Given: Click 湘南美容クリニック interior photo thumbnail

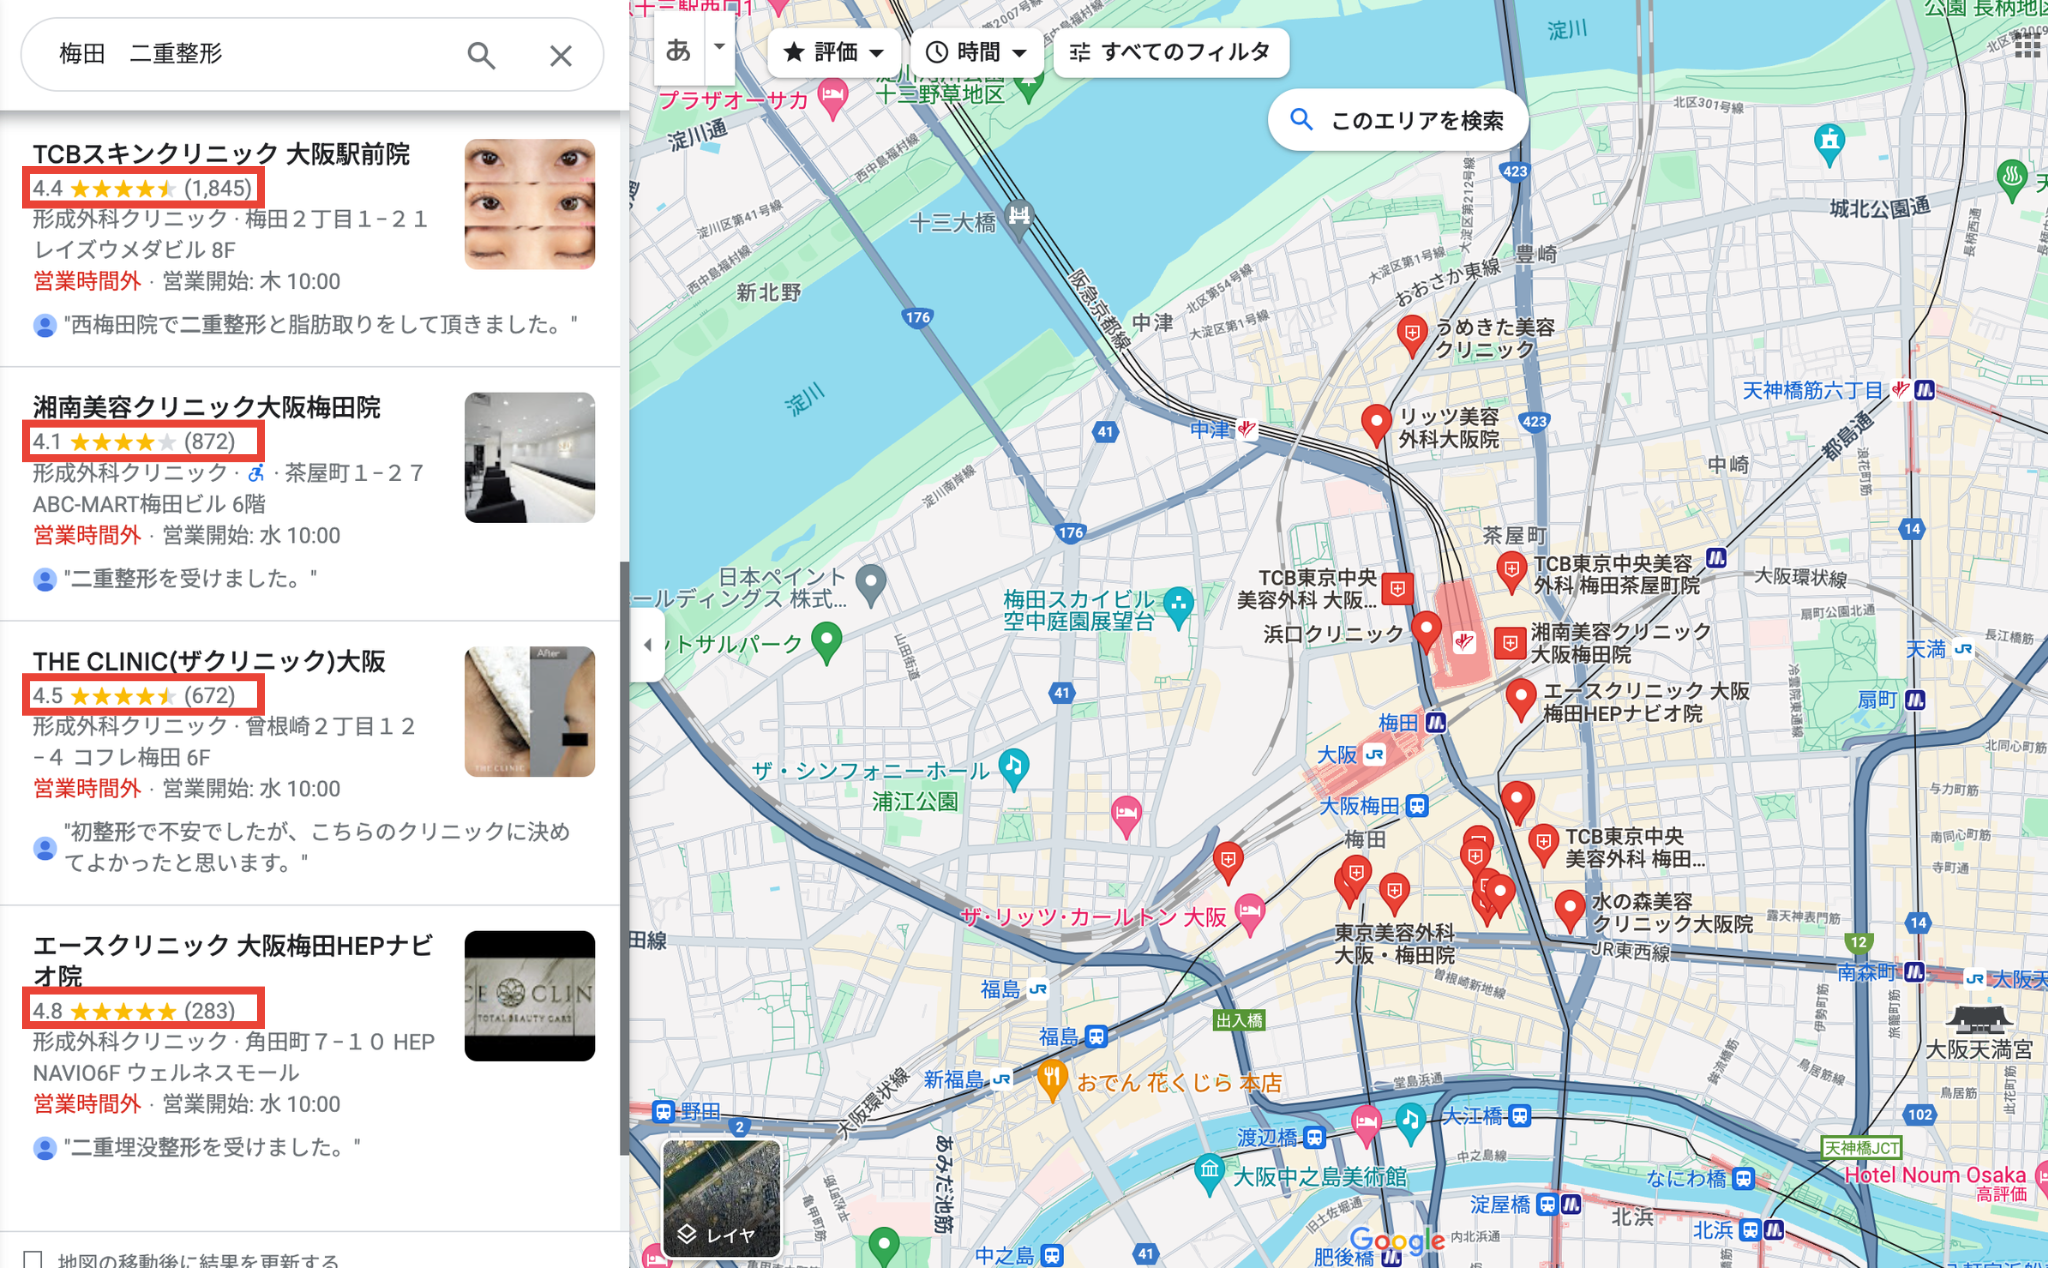Looking at the screenshot, I should click(529, 457).
